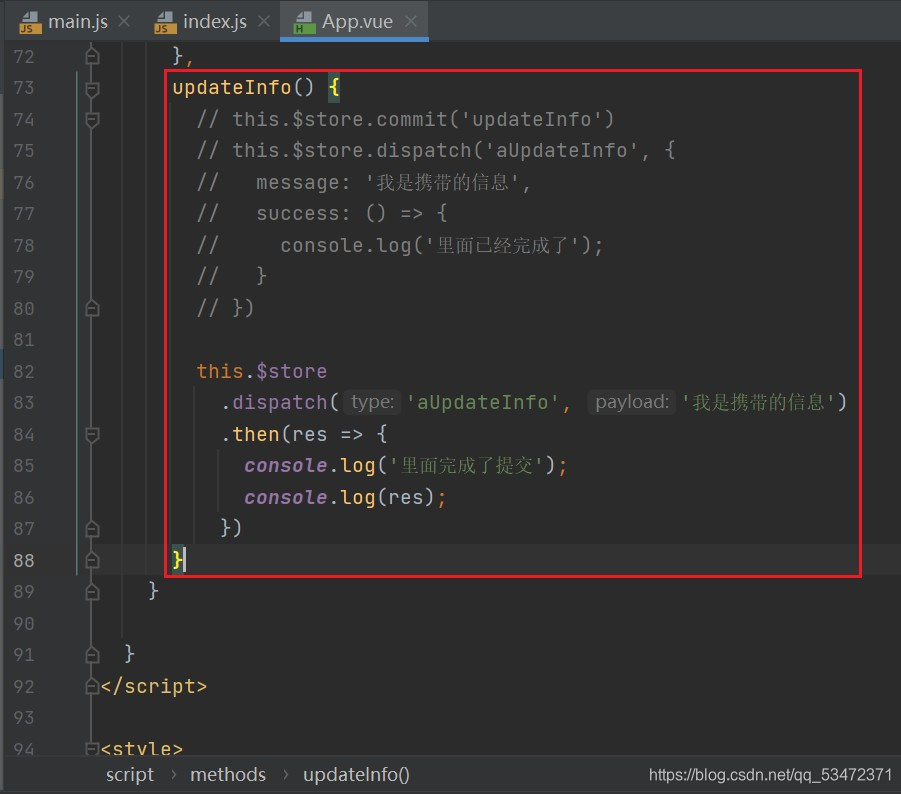
Task: Click the <style> tag on line 94
Action: (x=141, y=748)
